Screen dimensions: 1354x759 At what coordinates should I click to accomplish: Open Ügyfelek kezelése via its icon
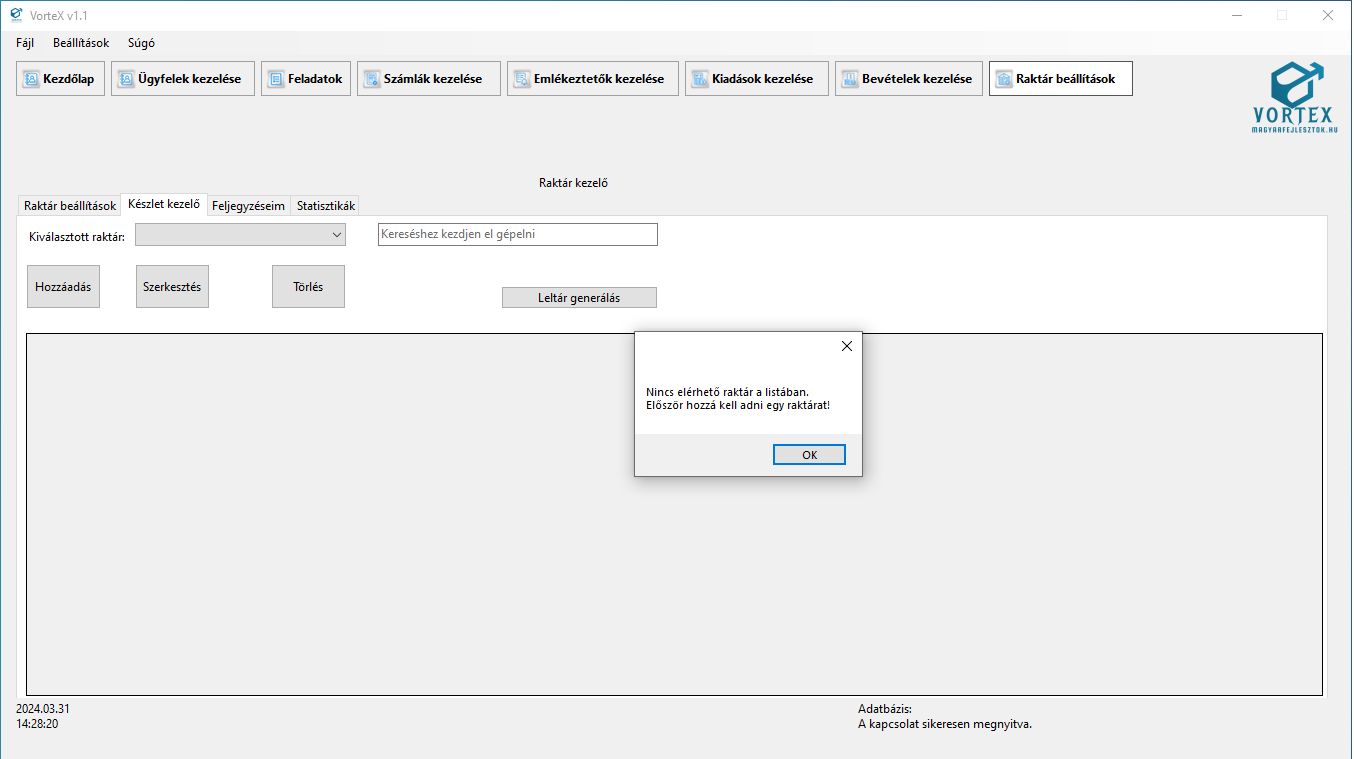(x=126, y=79)
